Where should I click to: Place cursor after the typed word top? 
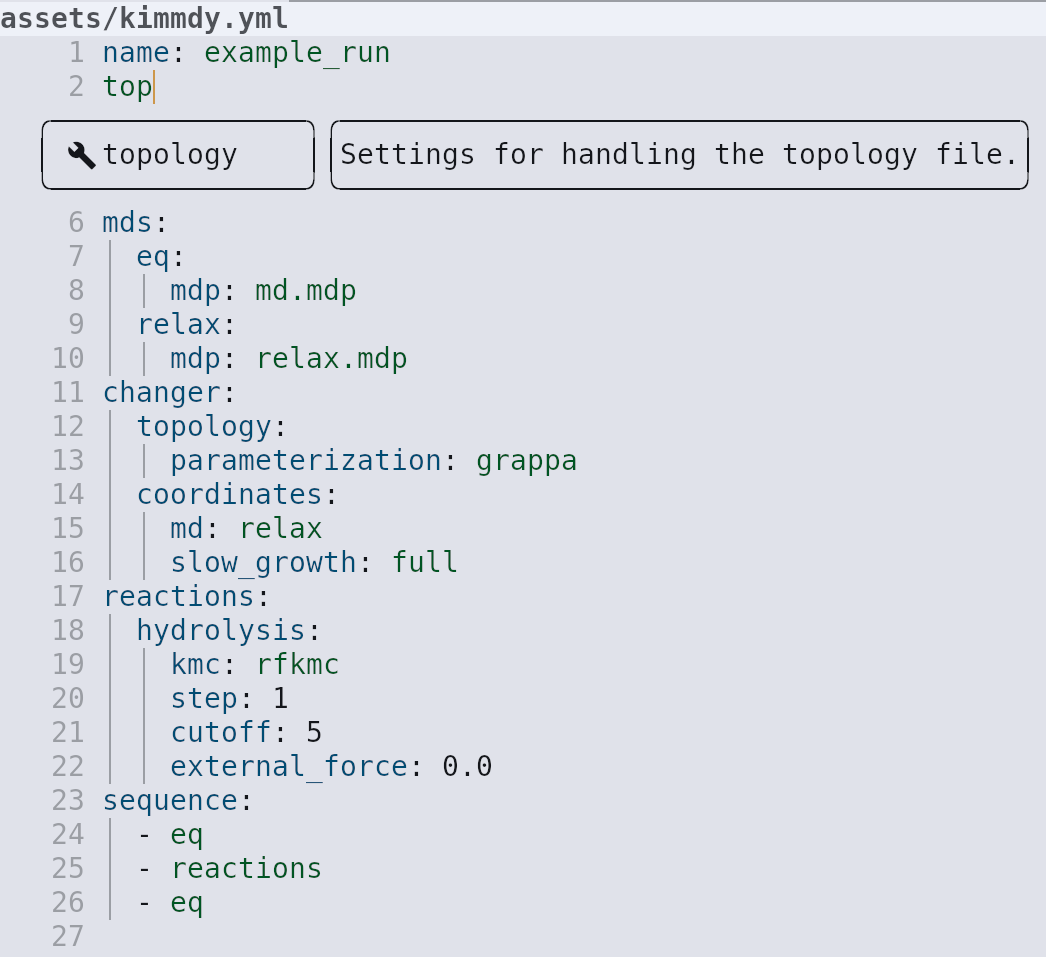153,87
